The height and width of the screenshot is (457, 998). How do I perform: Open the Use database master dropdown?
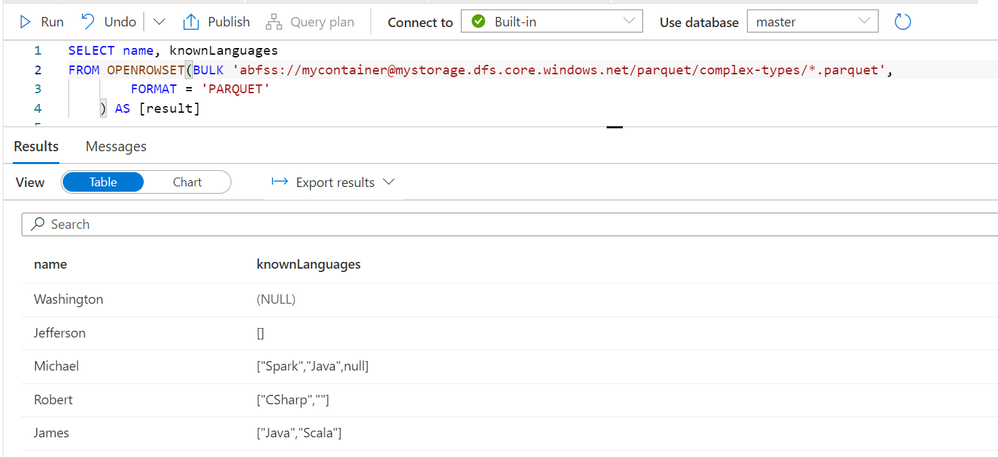[x=864, y=22]
